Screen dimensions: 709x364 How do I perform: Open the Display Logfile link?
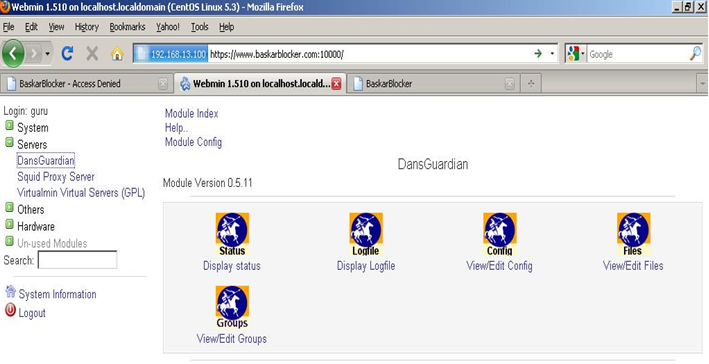point(366,266)
